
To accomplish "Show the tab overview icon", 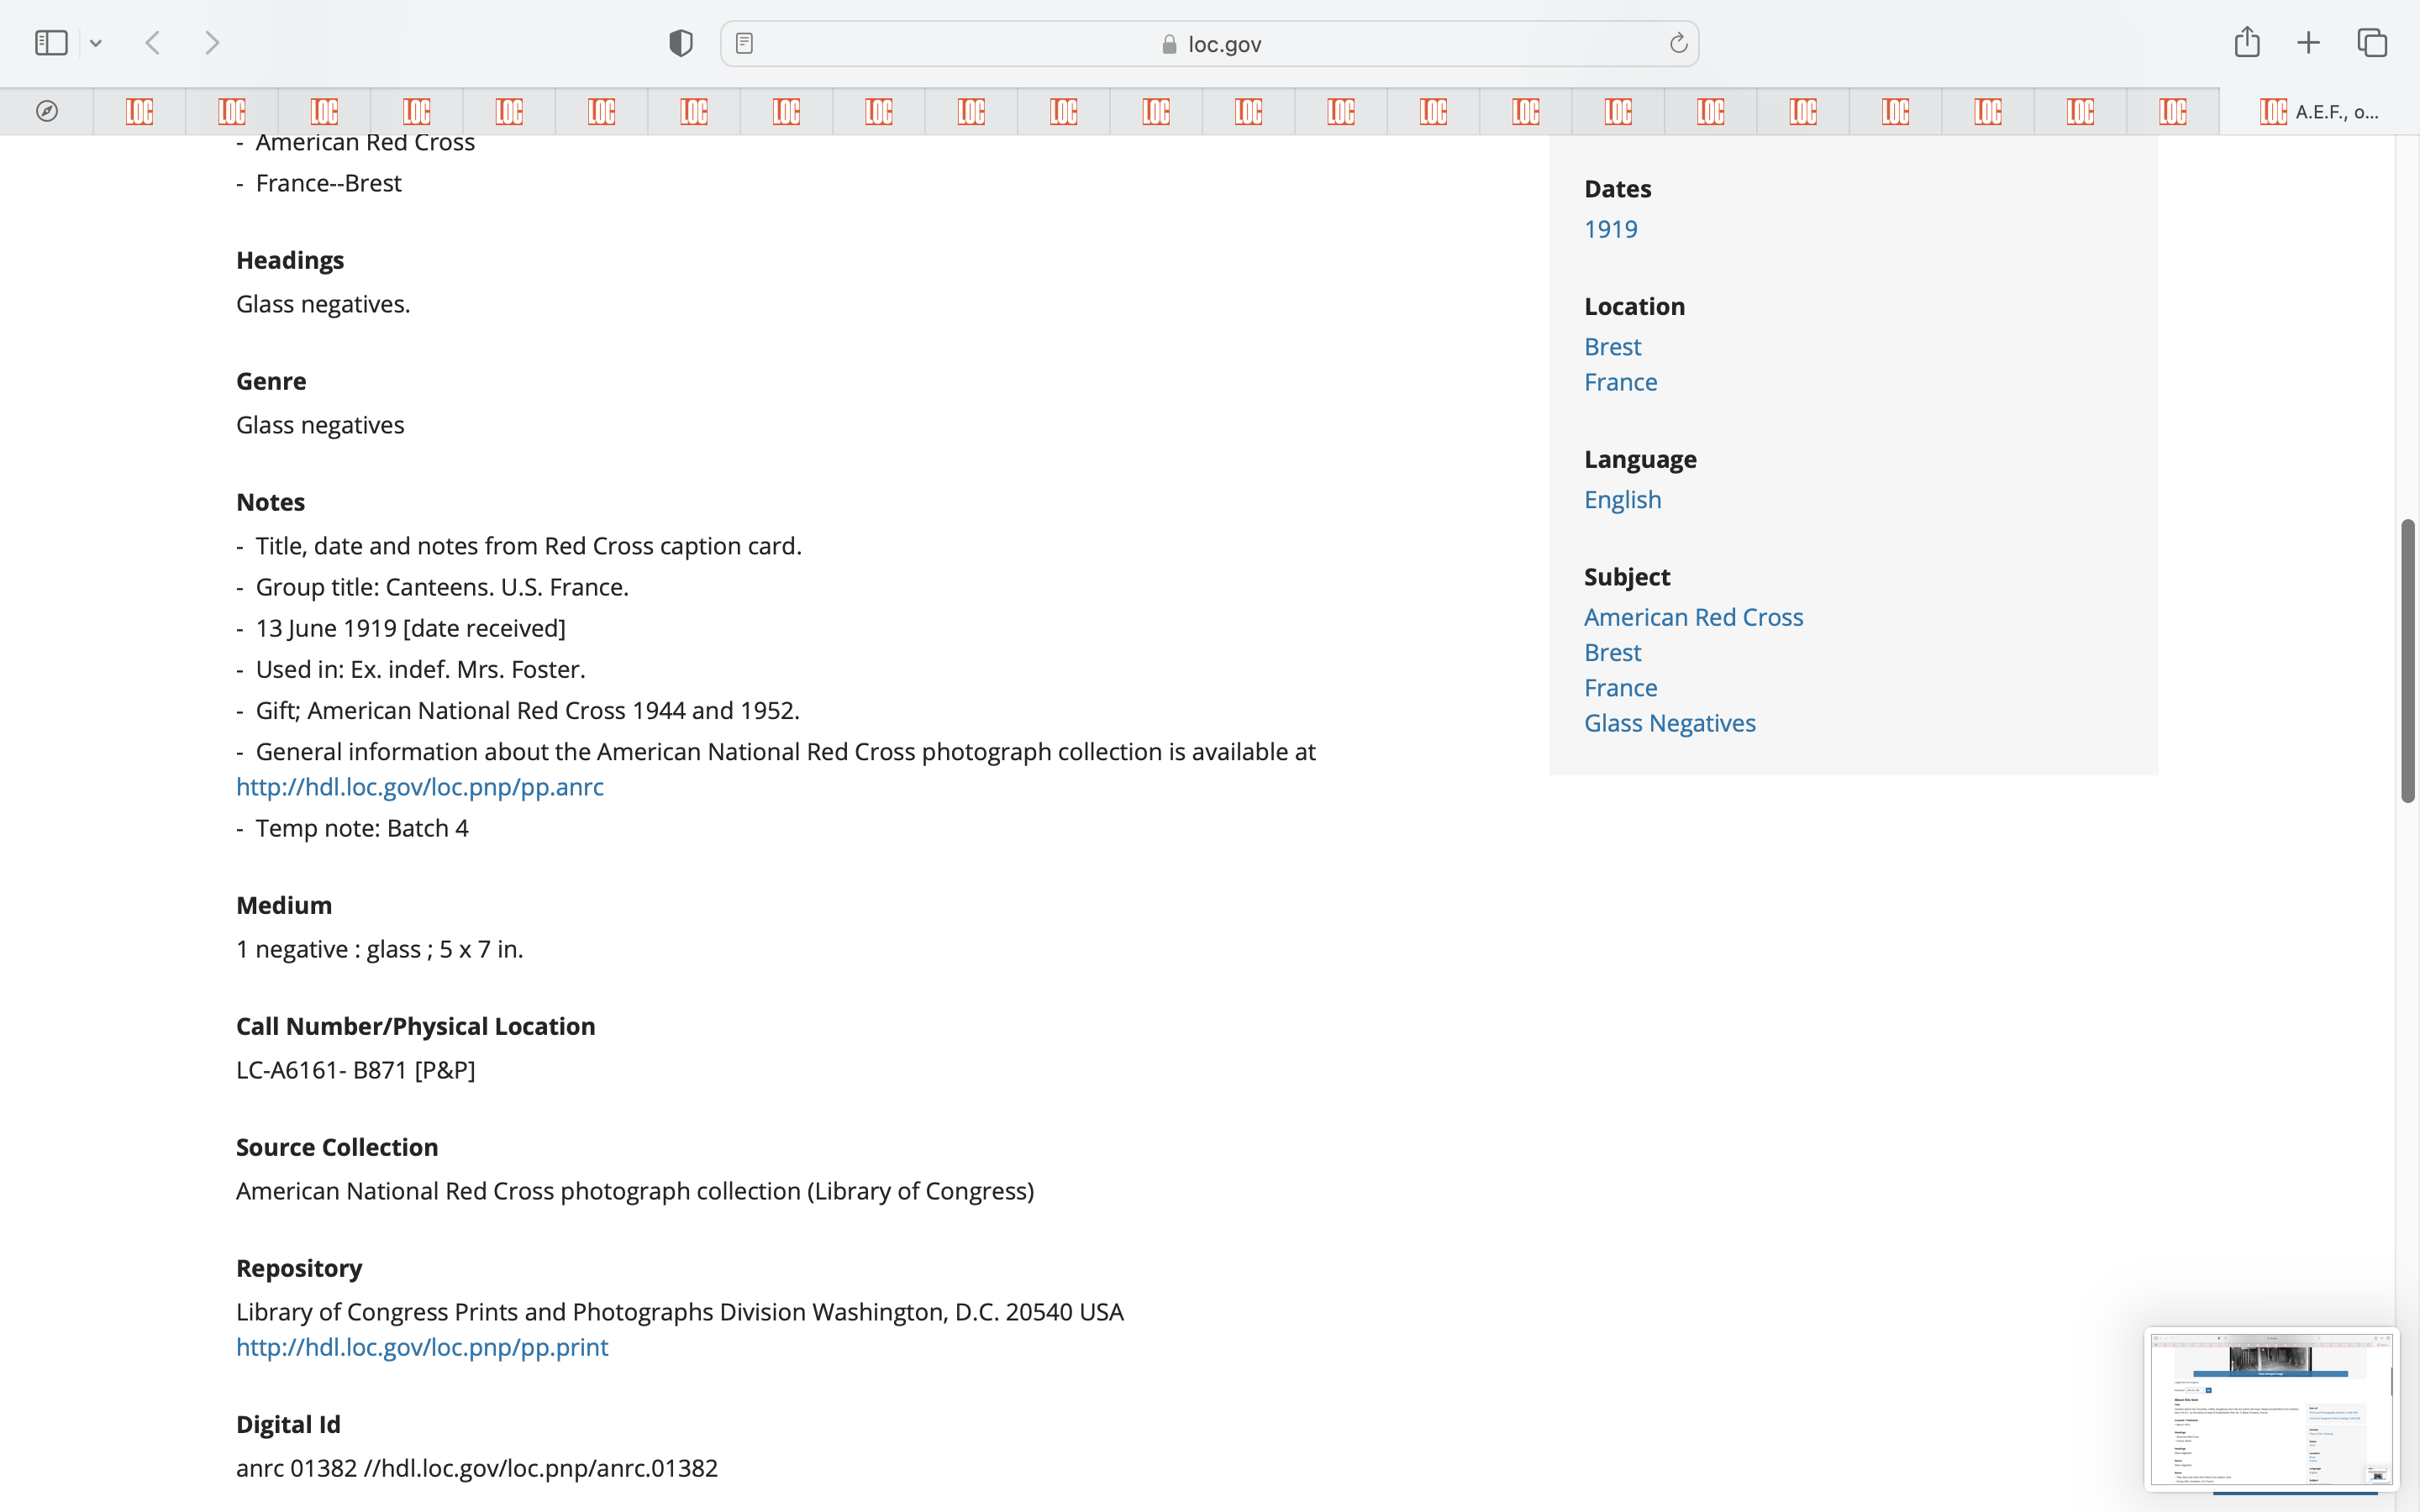I will [2372, 43].
